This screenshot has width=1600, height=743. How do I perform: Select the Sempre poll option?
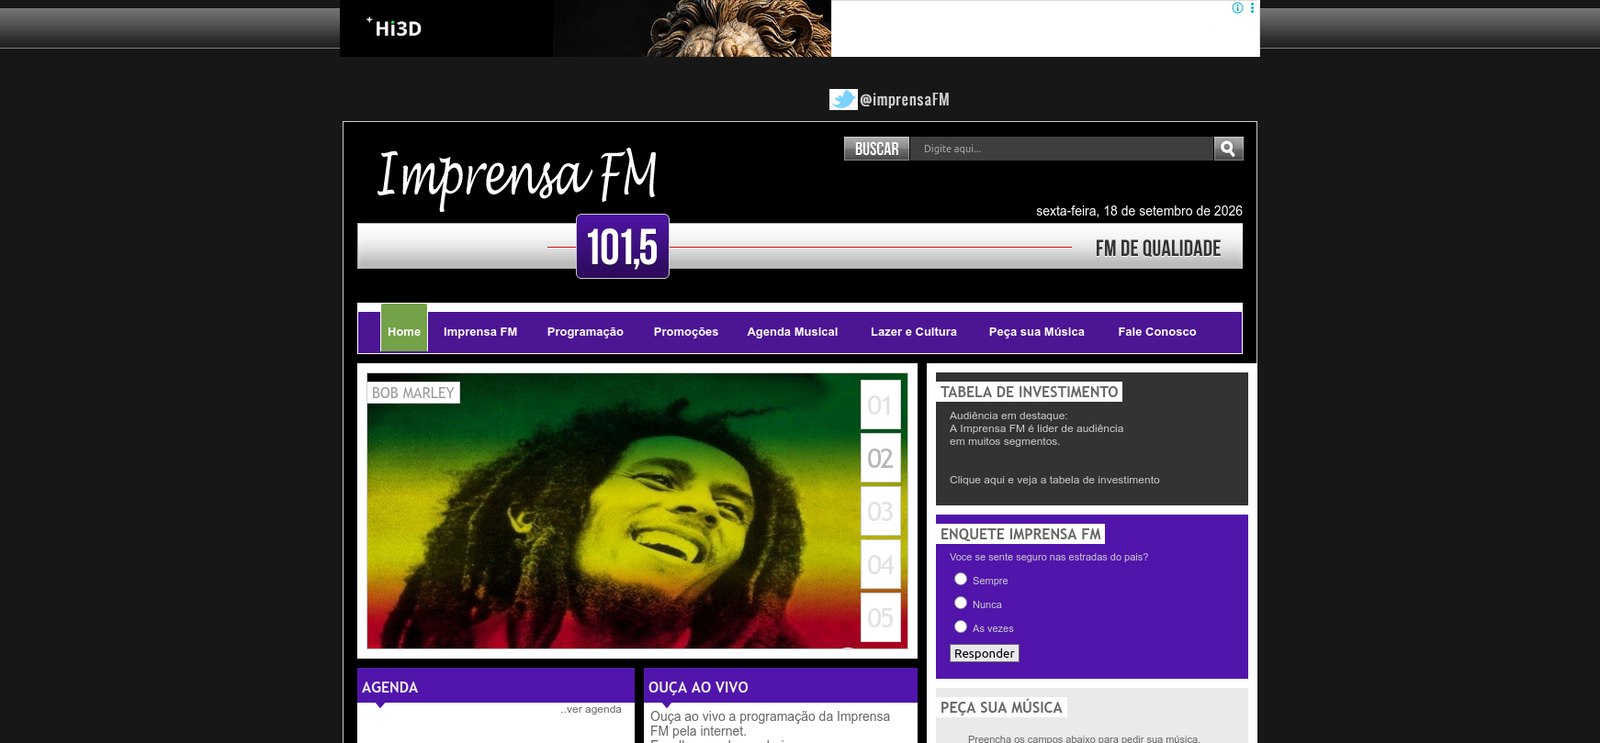[960, 579]
